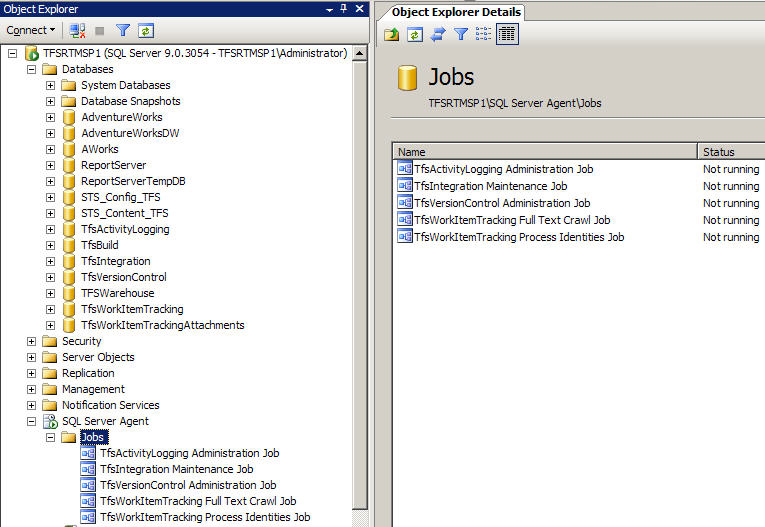Select the TFSRTMSP1 server icon in tree

coord(32,53)
